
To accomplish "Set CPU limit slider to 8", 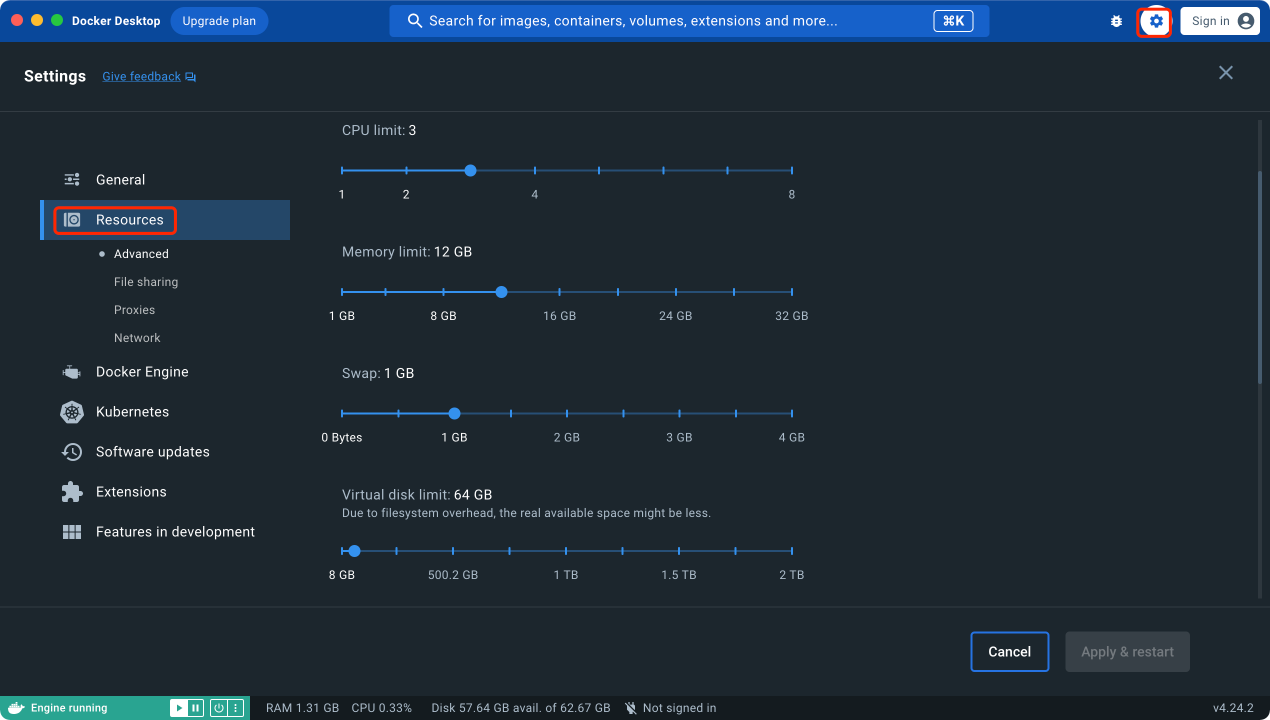I will [x=792, y=171].
